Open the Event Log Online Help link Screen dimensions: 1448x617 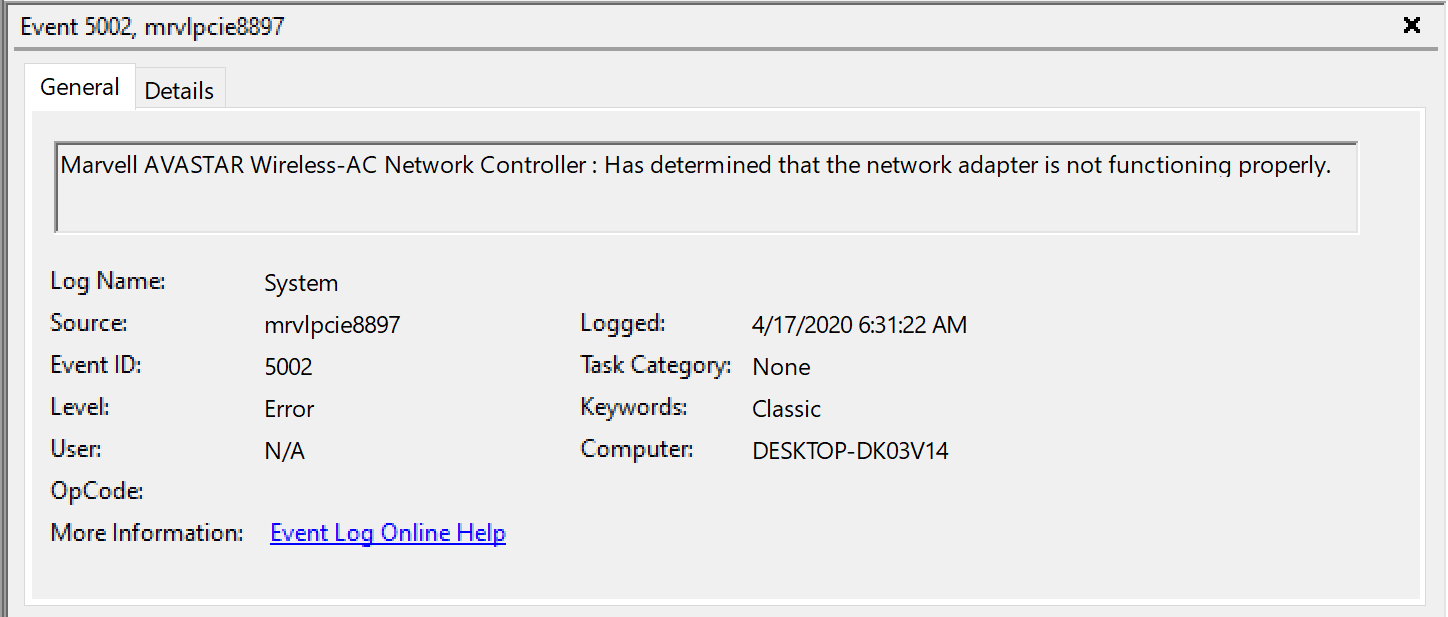pyautogui.click(x=388, y=533)
